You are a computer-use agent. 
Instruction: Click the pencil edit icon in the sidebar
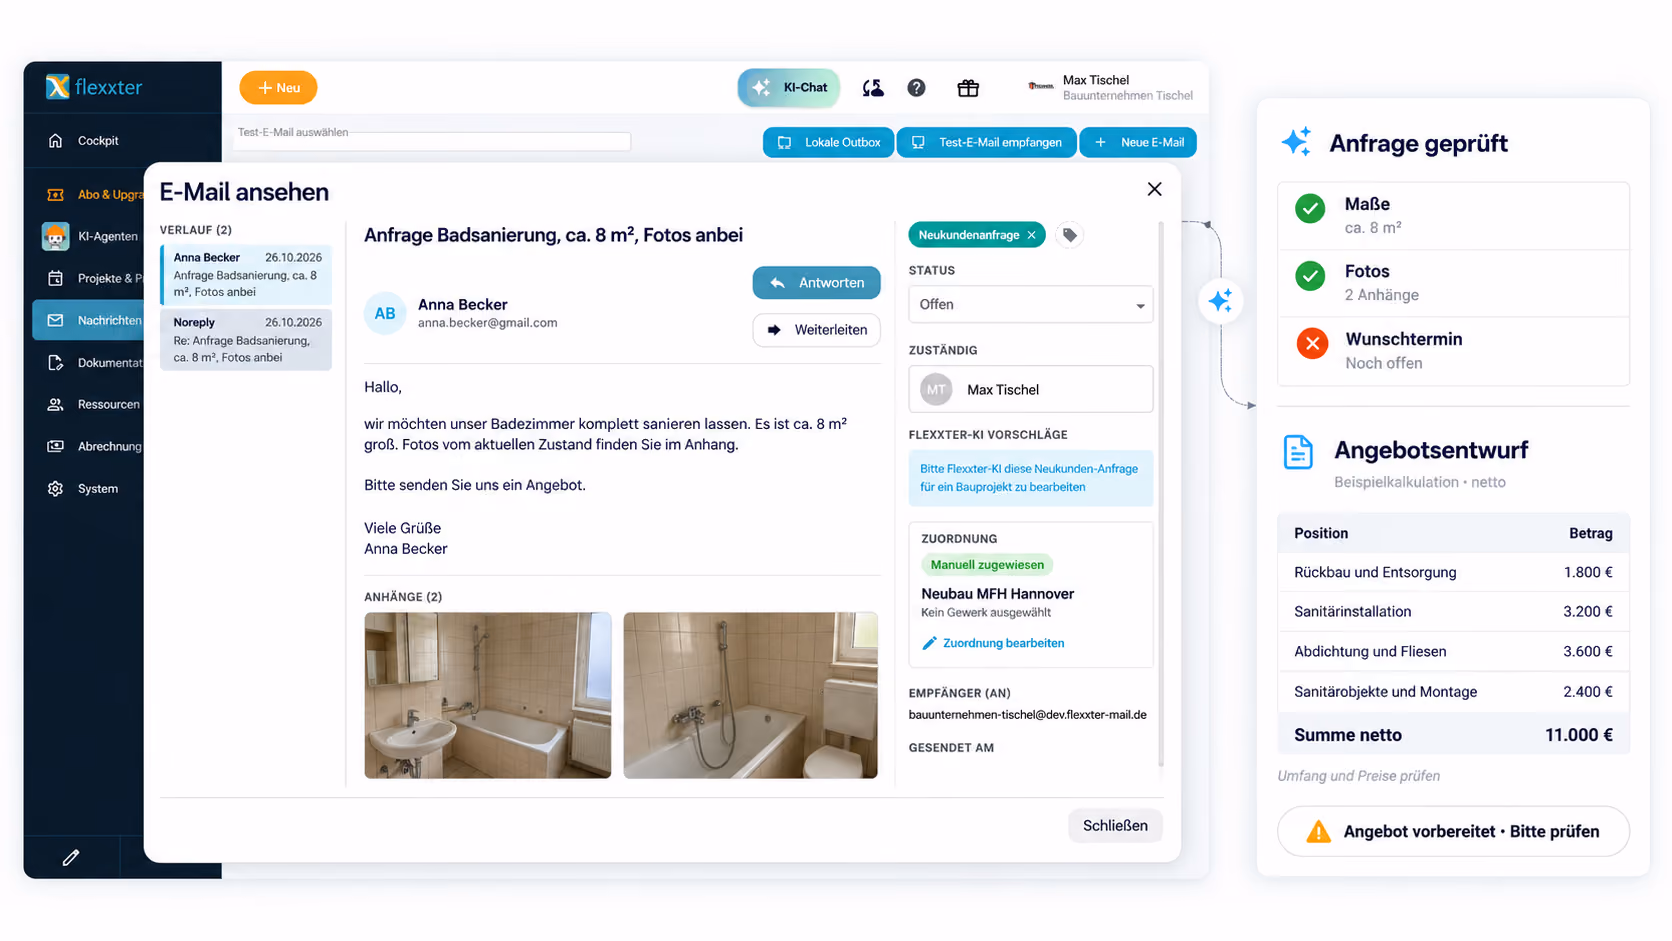coord(70,858)
